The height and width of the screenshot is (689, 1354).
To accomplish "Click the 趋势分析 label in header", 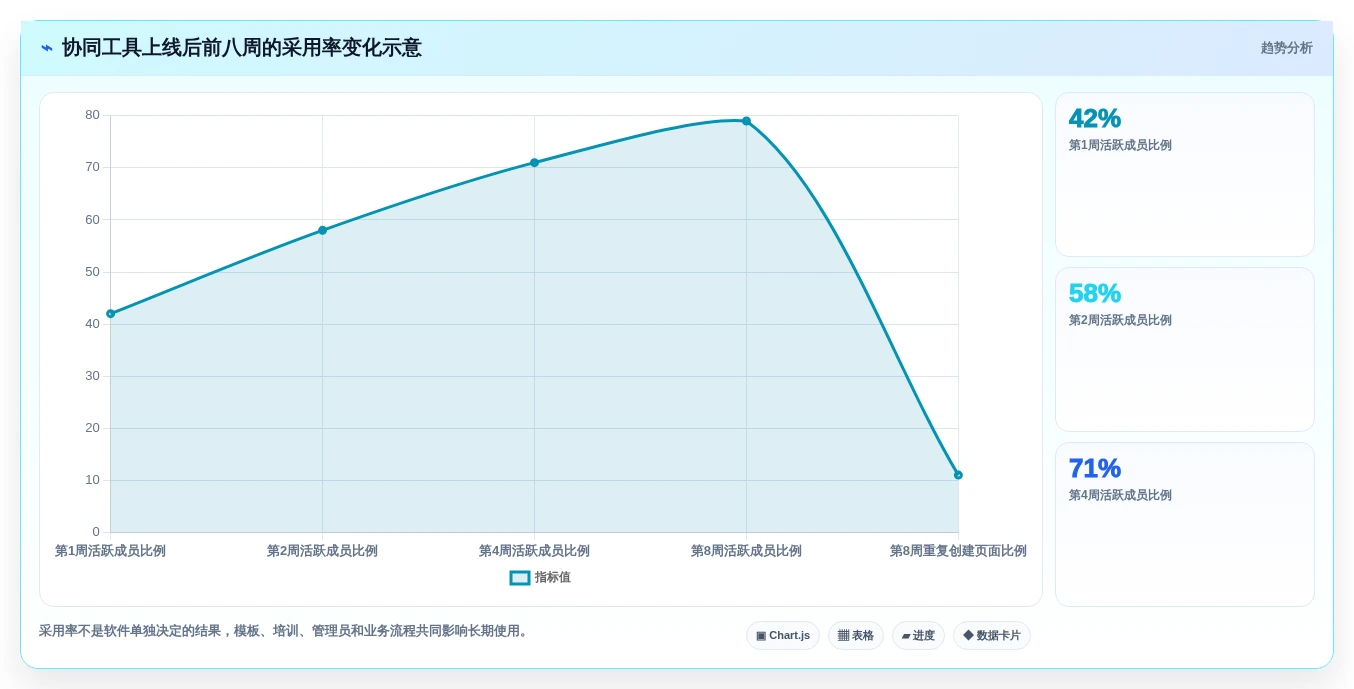I will click(x=1286, y=48).
